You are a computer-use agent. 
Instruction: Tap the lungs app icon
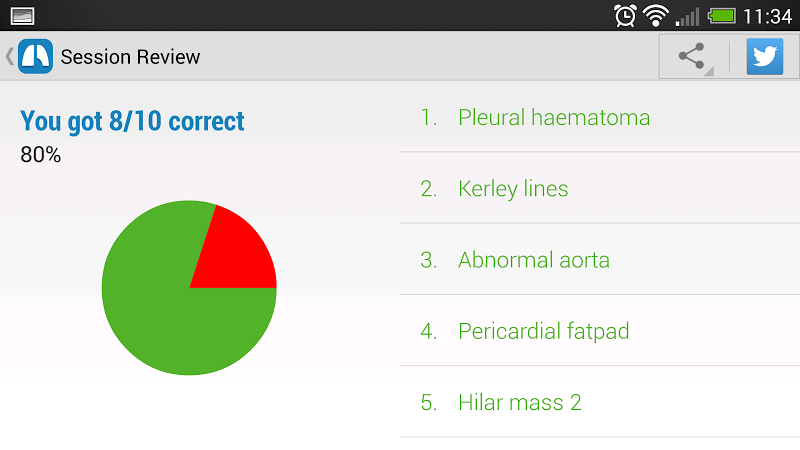(35, 56)
